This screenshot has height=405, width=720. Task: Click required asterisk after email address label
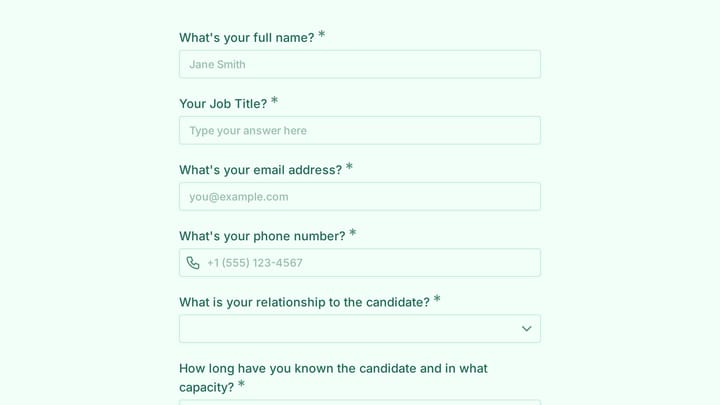[x=349, y=166]
